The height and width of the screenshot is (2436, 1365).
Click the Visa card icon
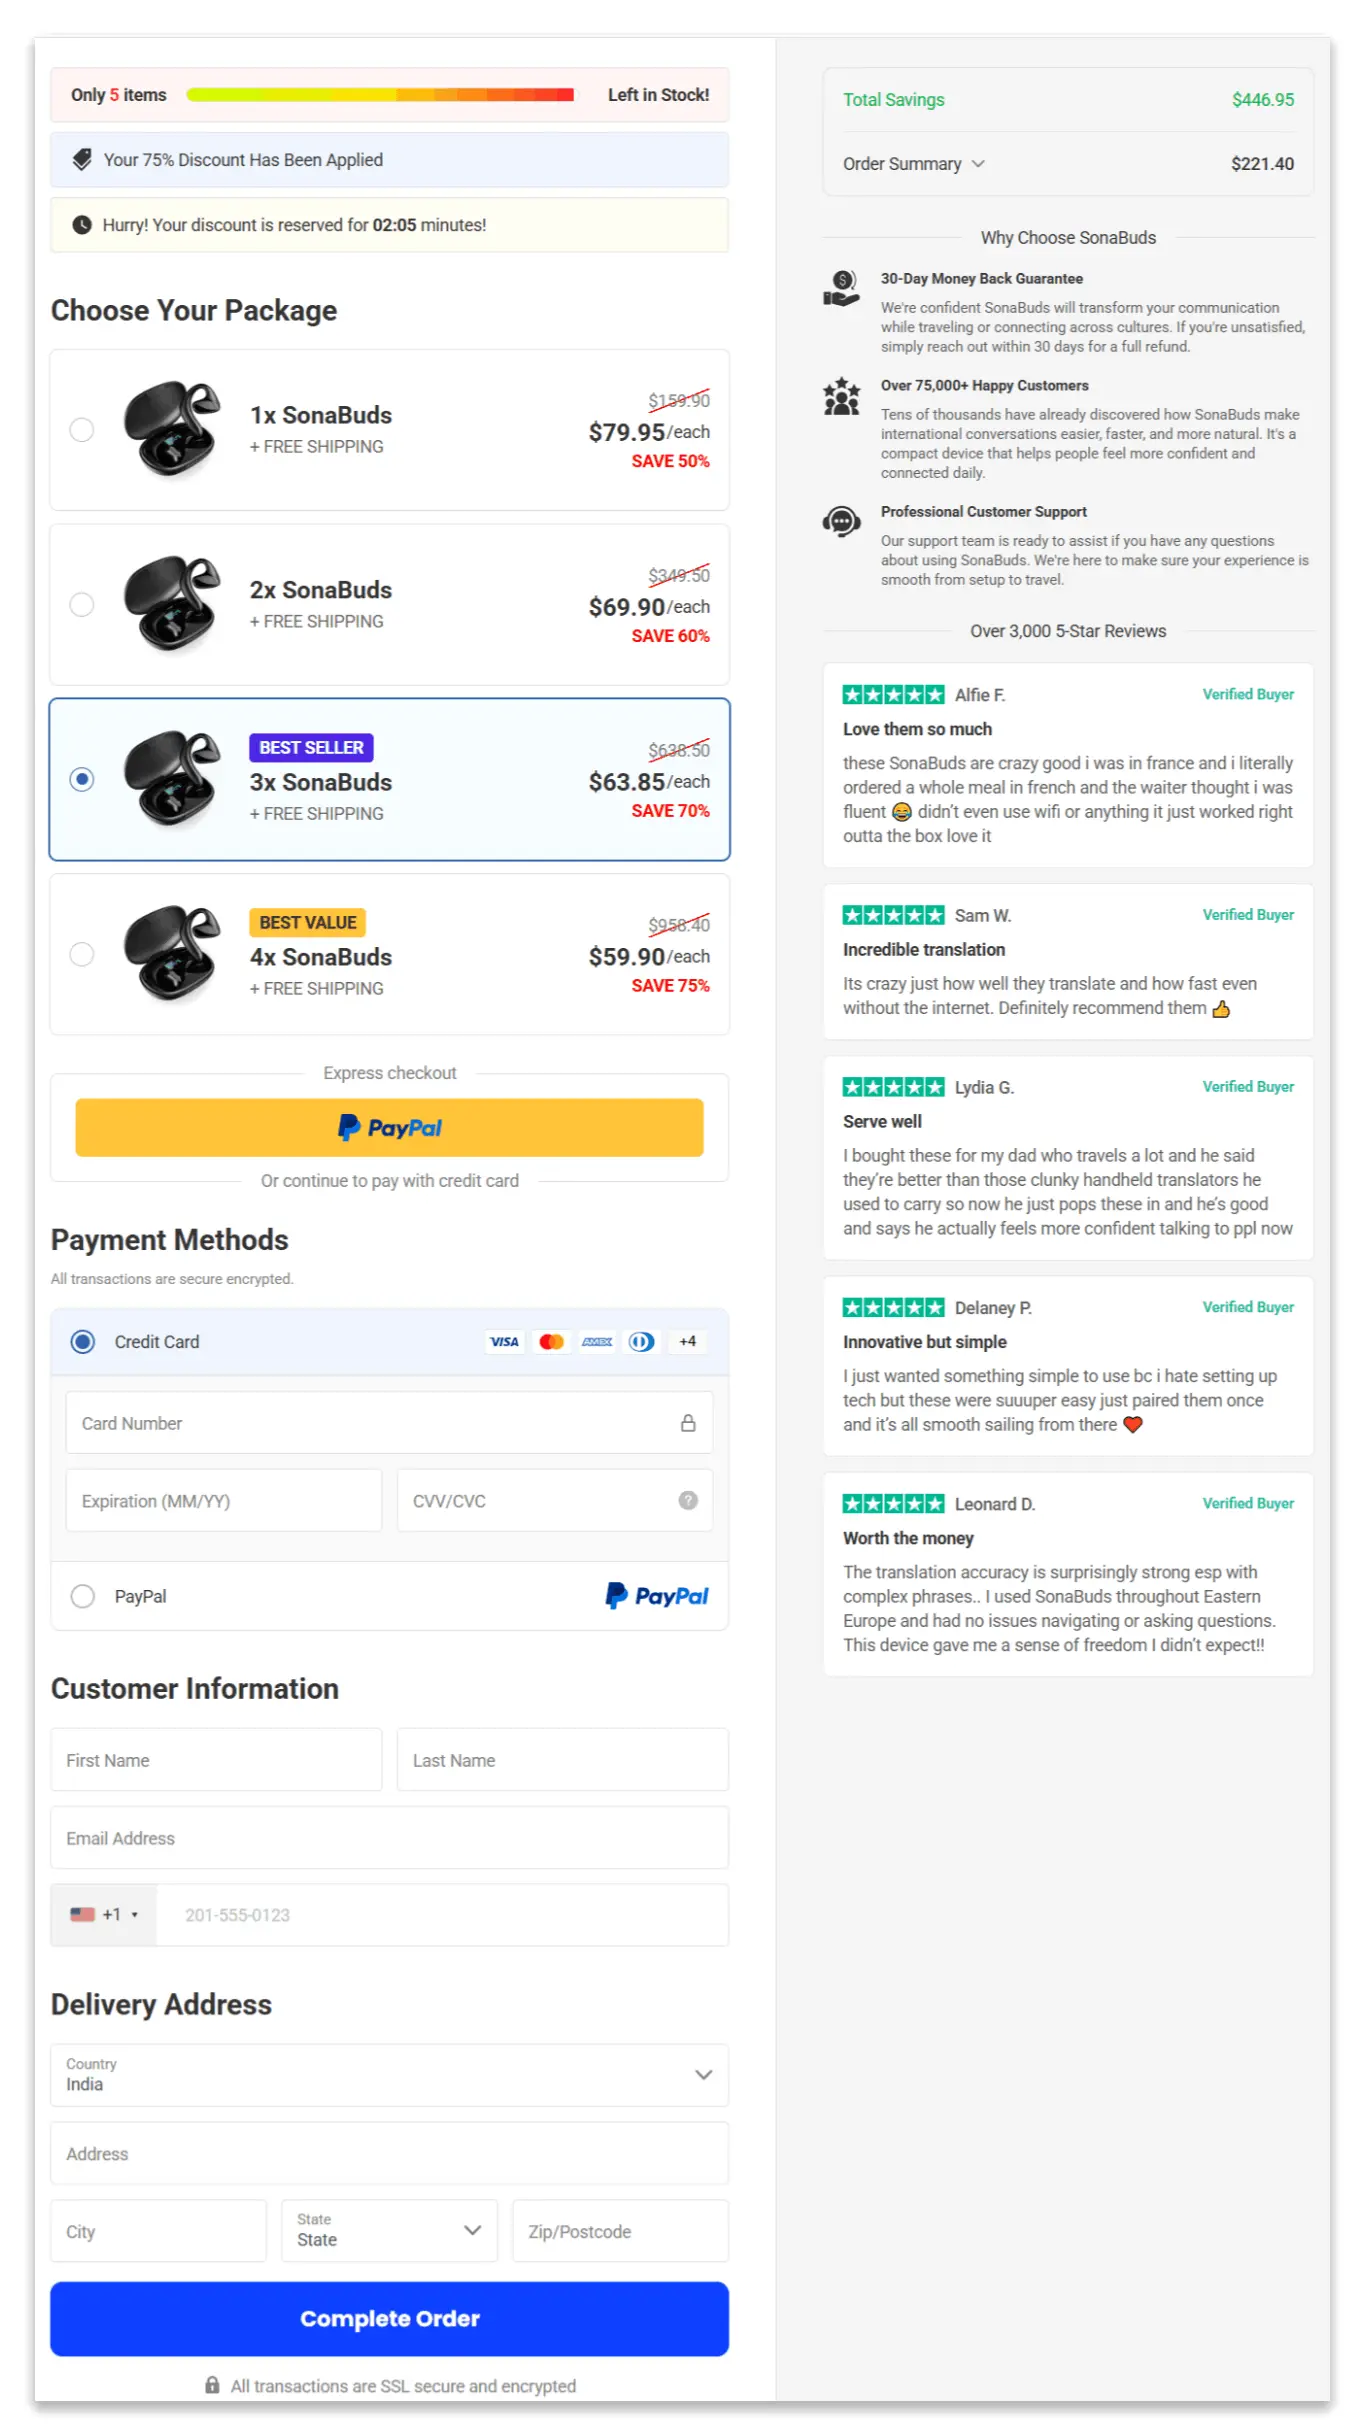(504, 1341)
